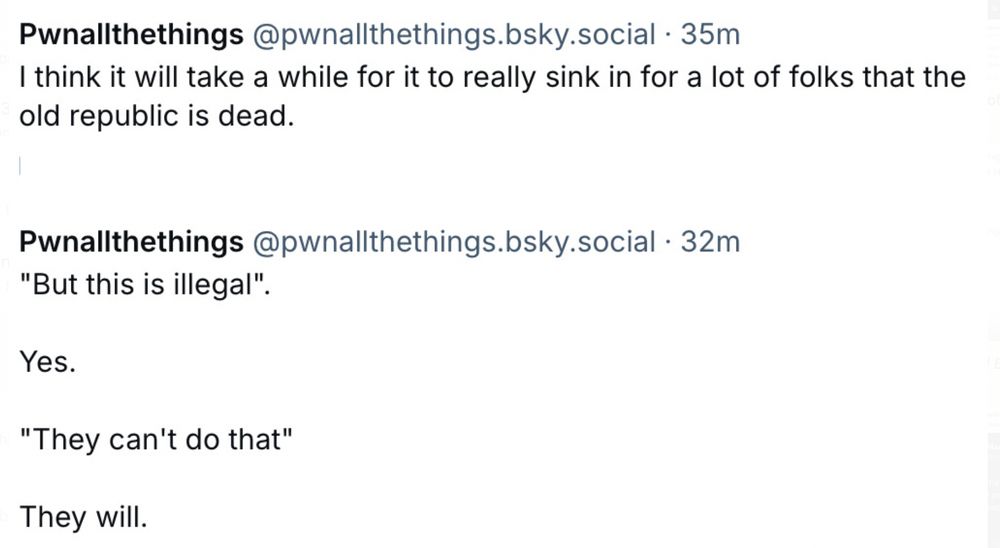1000x548 pixels.
Task: Open the 32m timestamp permalink
Action: 710,242
